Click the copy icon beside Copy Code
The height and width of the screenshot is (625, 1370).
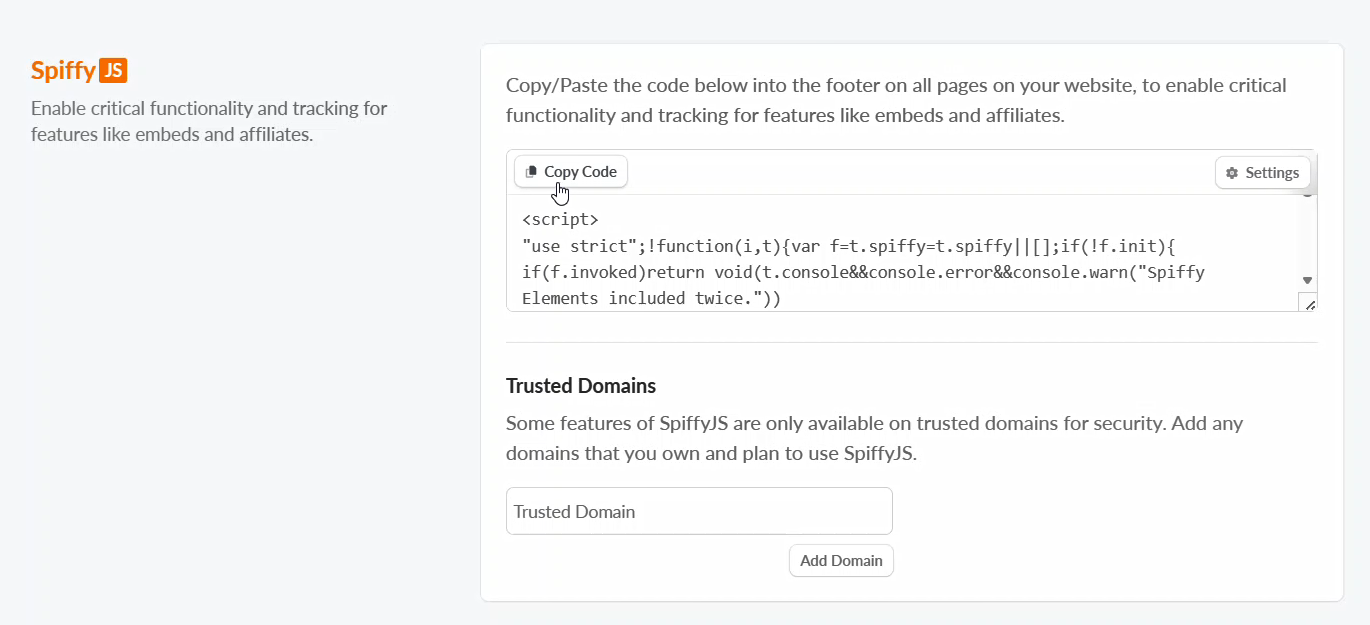[531, 172]
